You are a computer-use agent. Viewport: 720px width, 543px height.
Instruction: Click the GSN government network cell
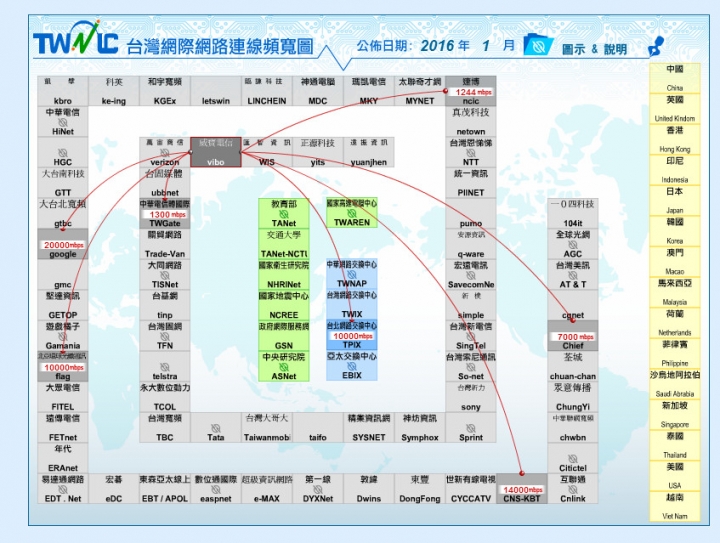tap(284, 336)
